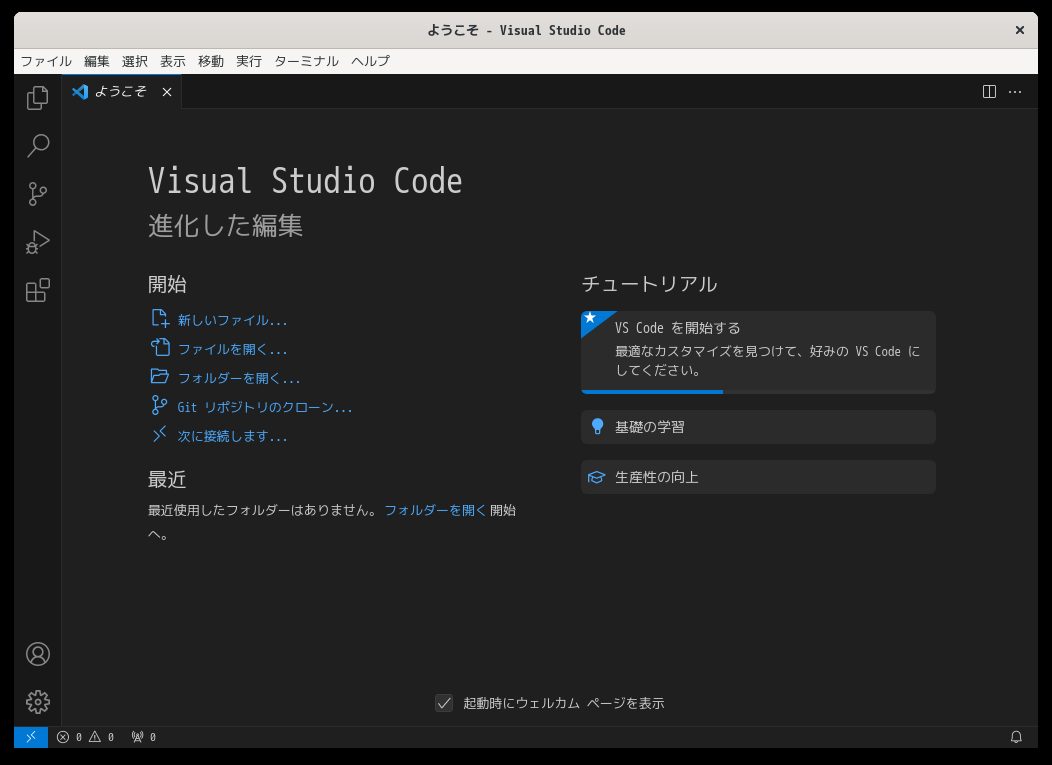This screenshot has width=1052, height=765.
Task: Click the VS Code logo on ようこそ tab
Action: pos(81,92)
